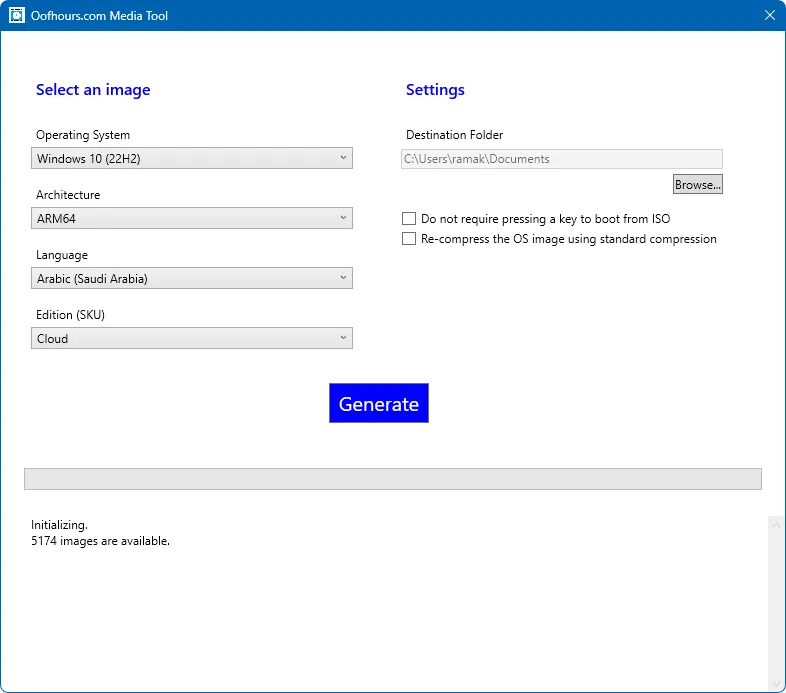Enable 'Do not require pressing a key' checkbox
This screenshot has height=693, width=786.
(x=409, y=218)
